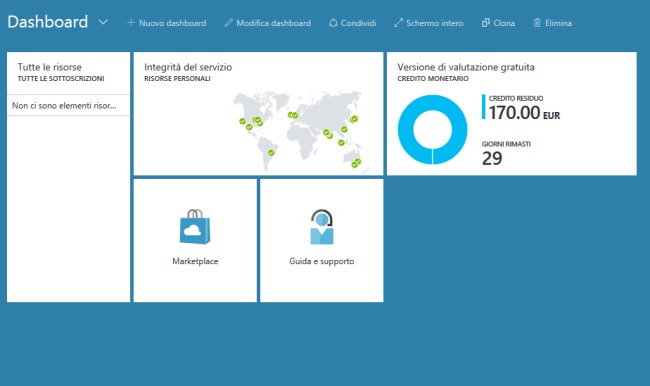Click the Dashboard page title

coord(48,22)
